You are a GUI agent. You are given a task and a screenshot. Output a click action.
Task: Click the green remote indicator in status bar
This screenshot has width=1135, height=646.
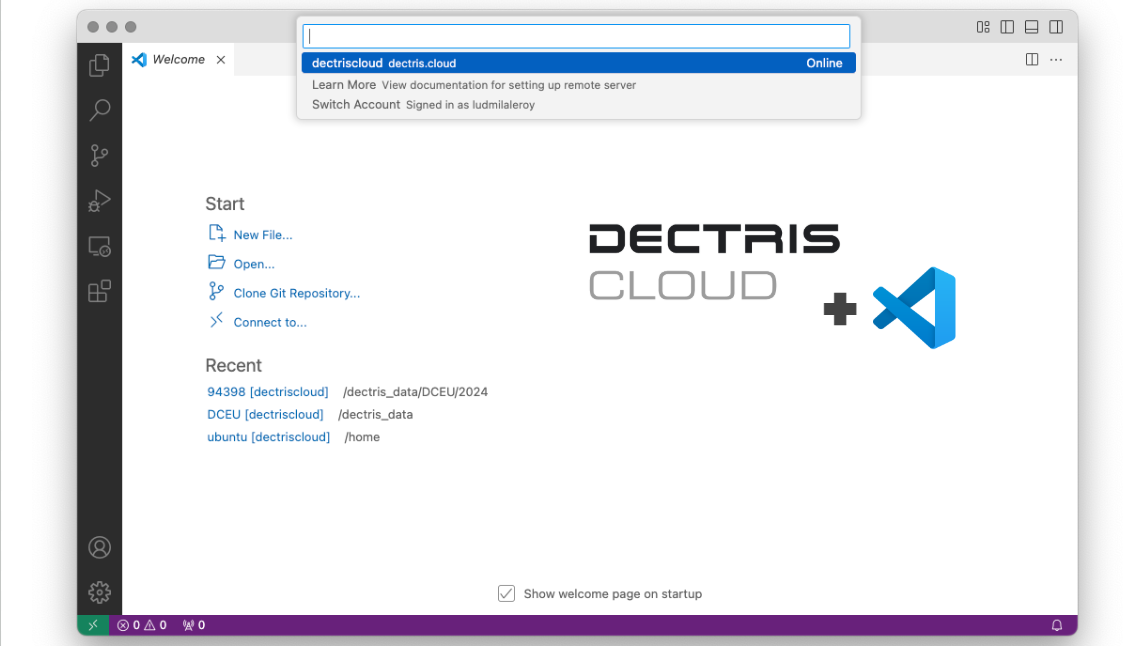coord(93,625)
